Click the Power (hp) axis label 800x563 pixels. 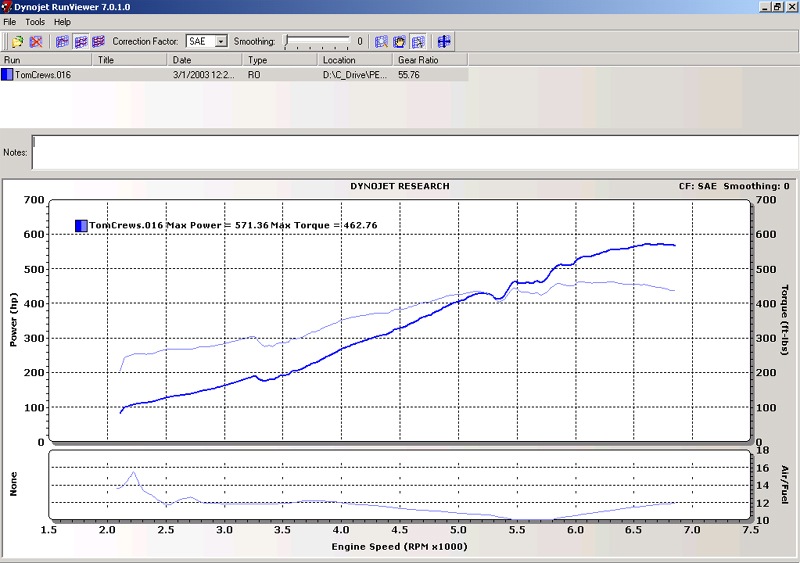(13, 320)
